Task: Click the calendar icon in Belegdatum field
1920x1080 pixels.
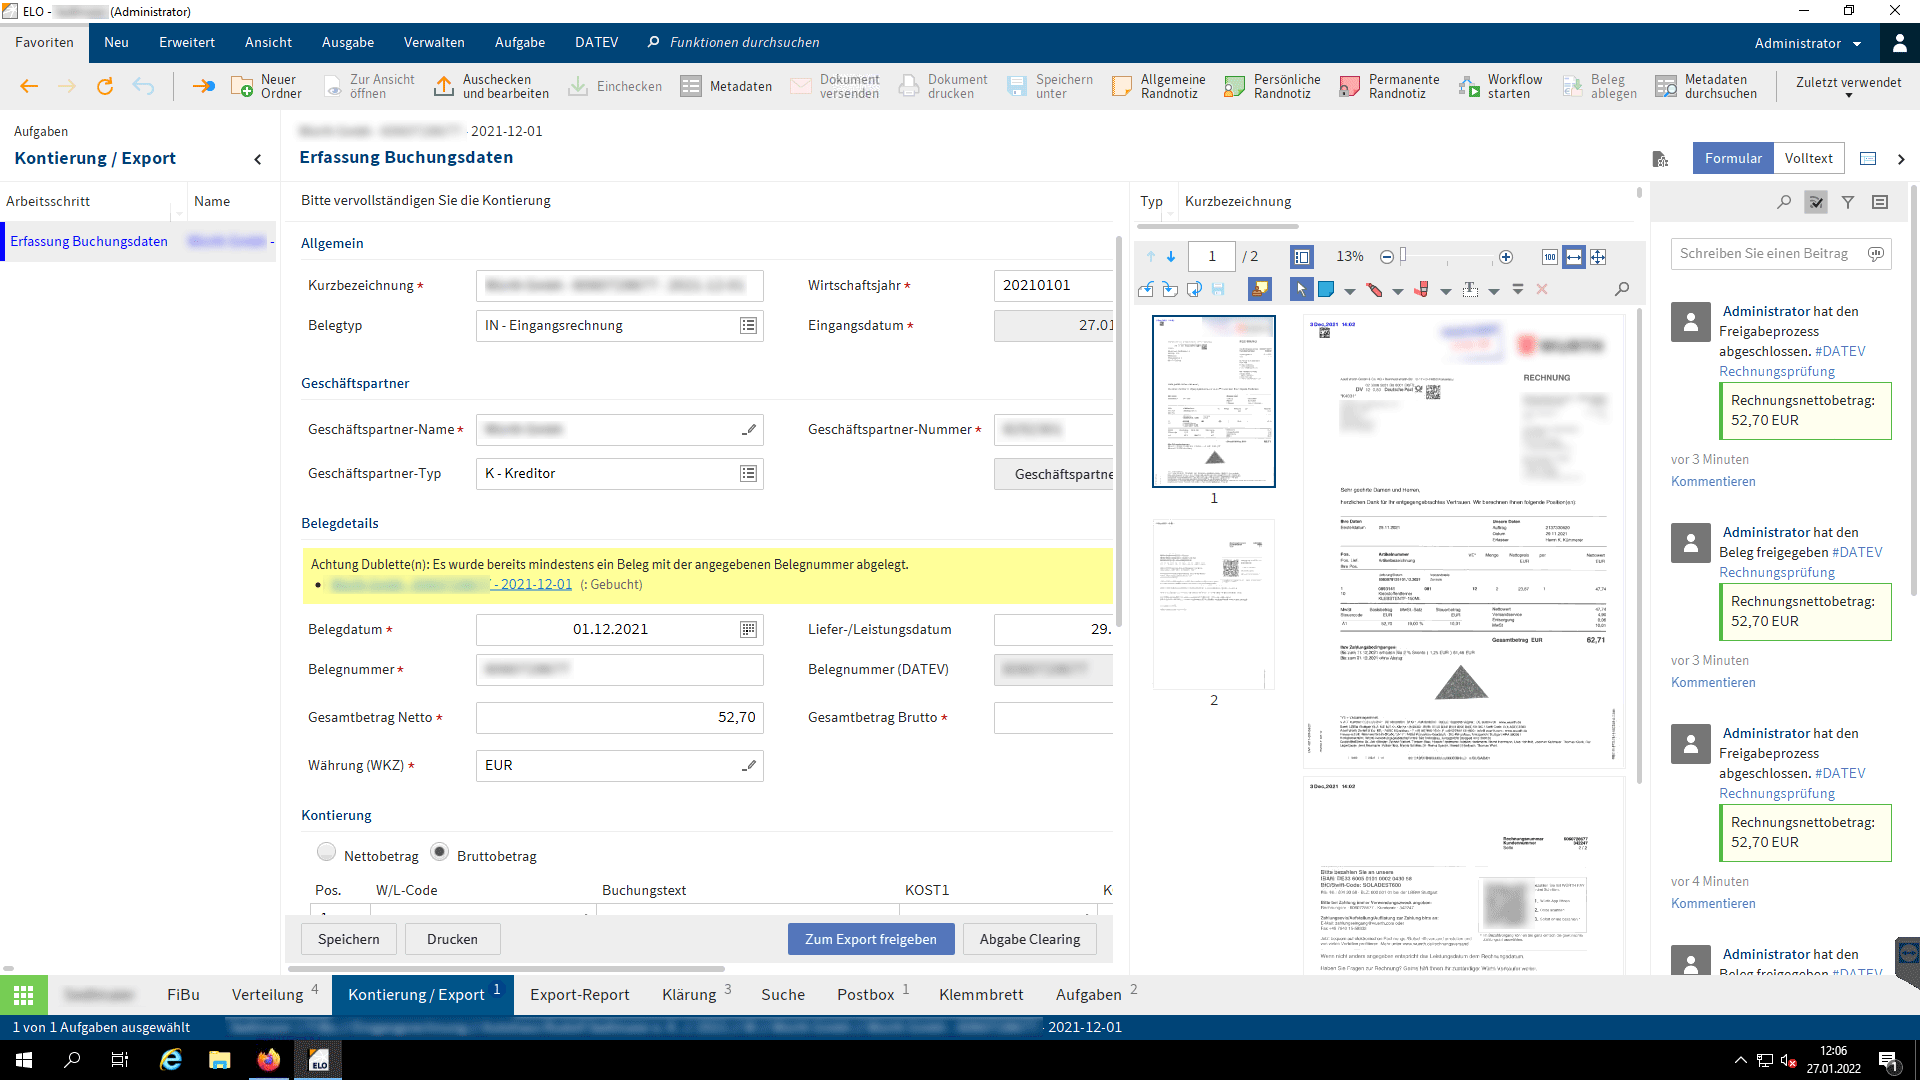Action: 748,630
